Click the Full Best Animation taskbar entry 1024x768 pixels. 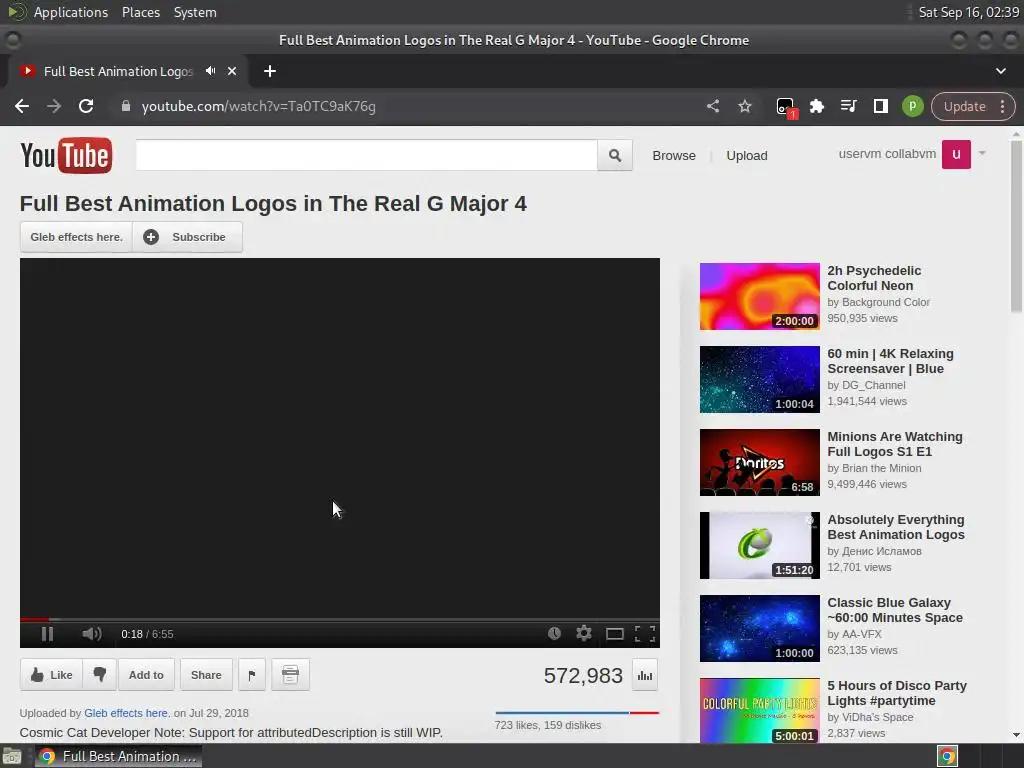[118, 756]
